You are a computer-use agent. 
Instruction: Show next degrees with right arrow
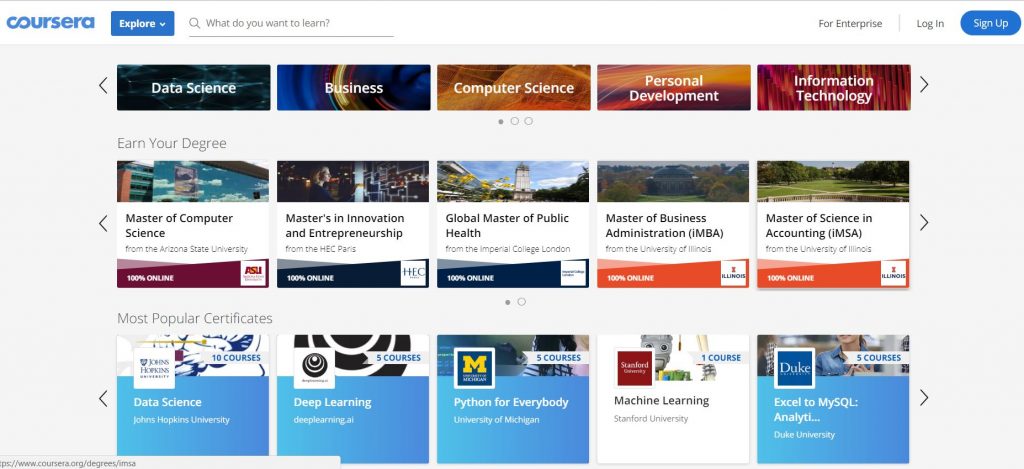click(923, 223)
